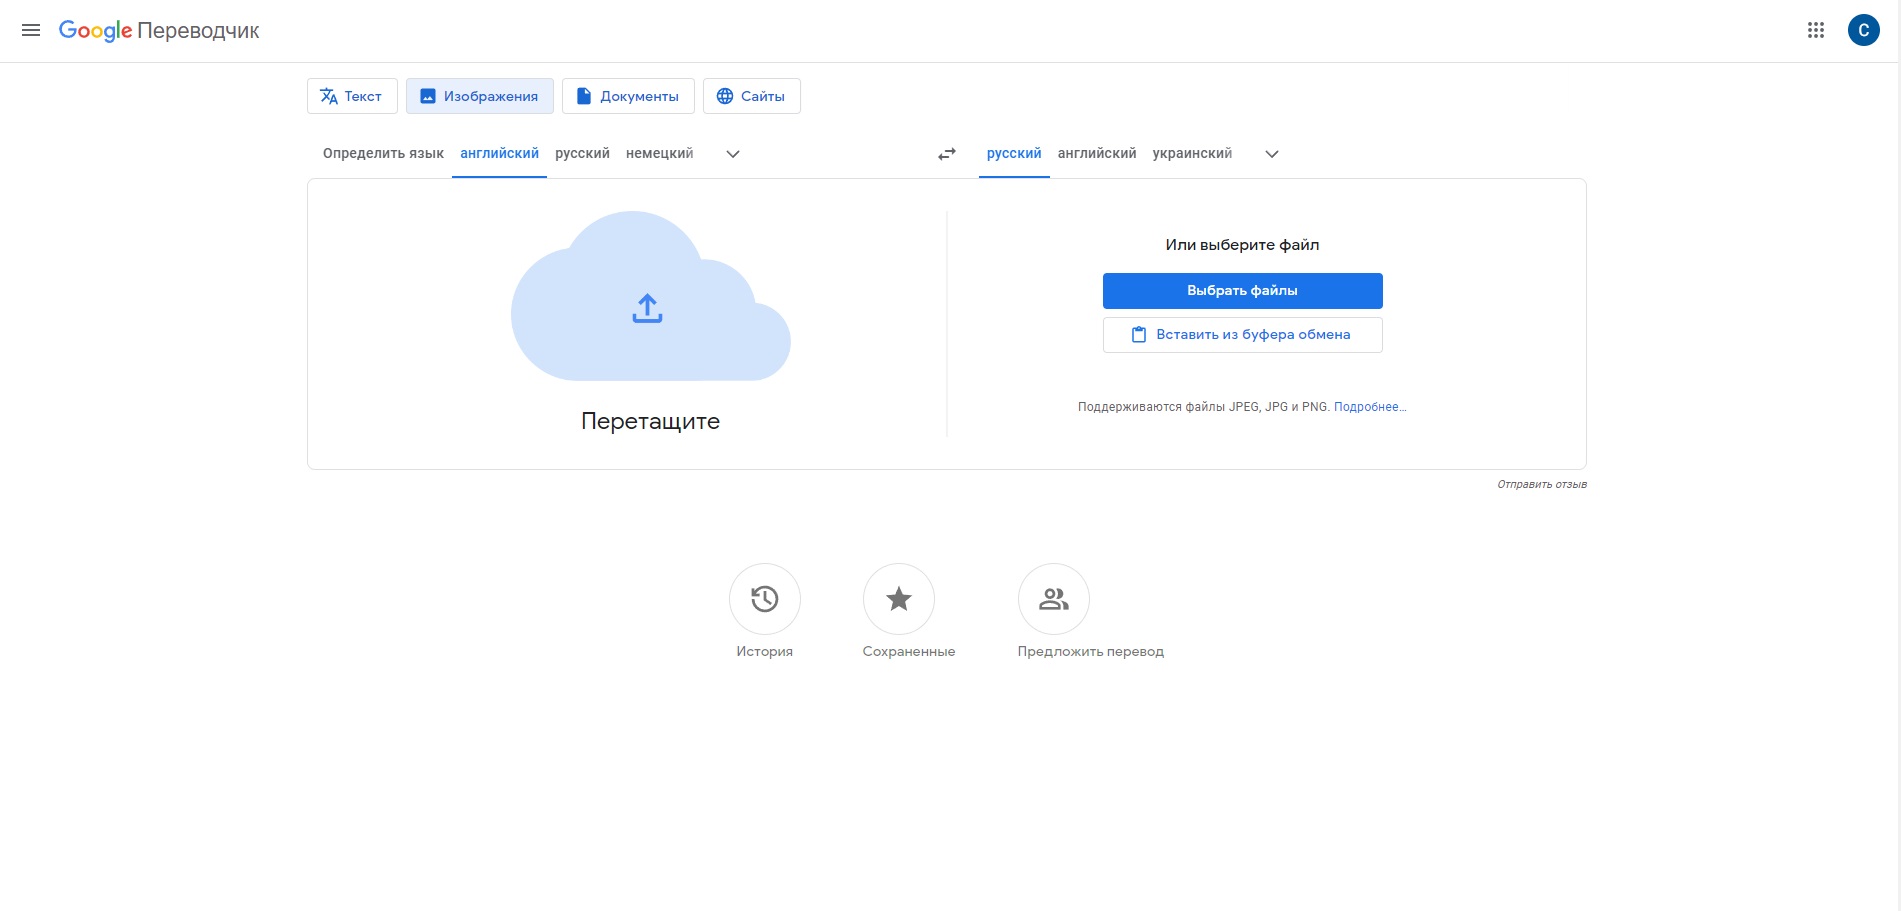Click the Или выберите файл text
The image size is (1901, 911).
[1242, 245]
